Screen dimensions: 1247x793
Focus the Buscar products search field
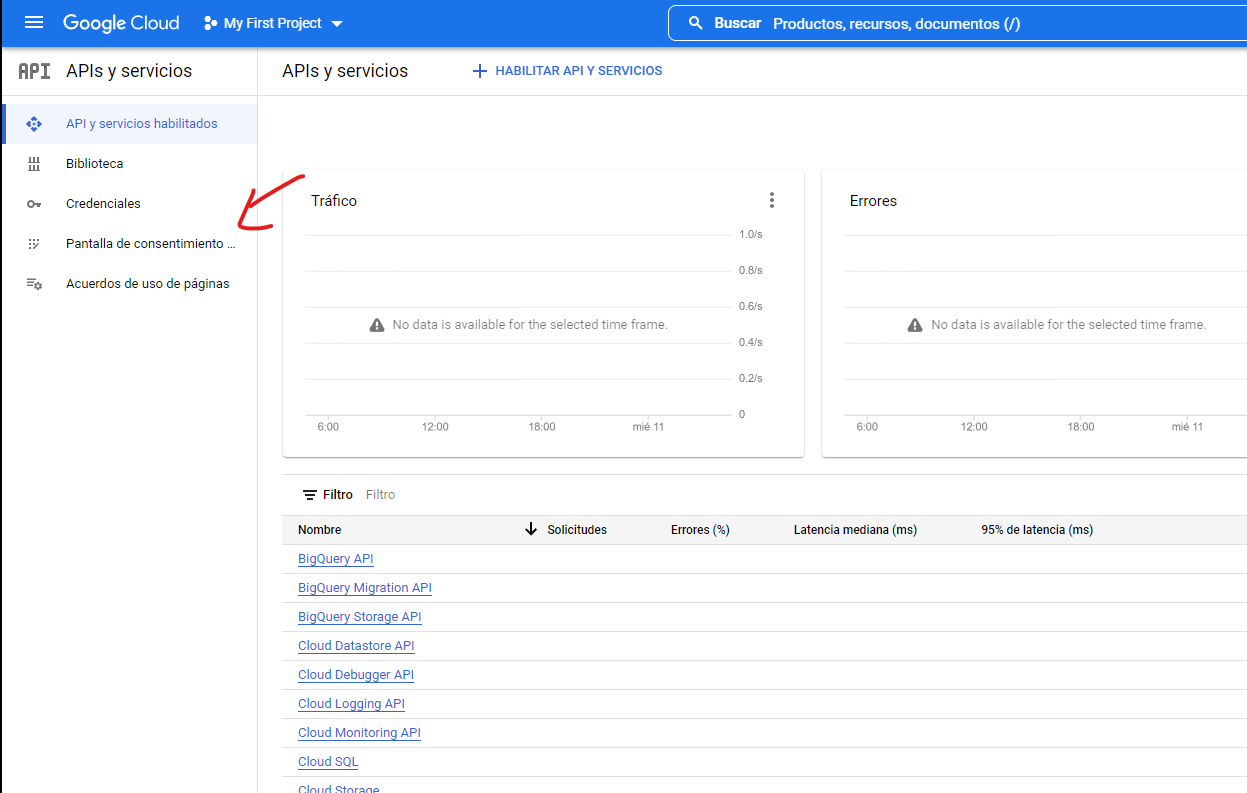tap(957, 23)
